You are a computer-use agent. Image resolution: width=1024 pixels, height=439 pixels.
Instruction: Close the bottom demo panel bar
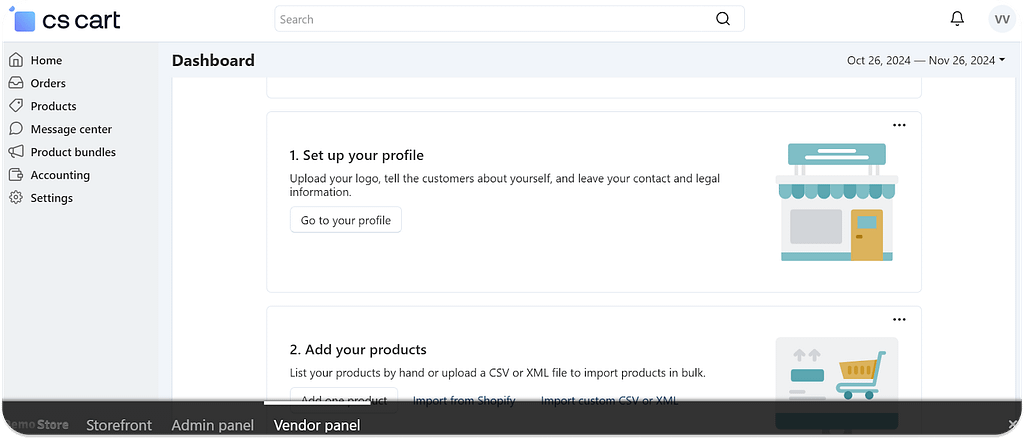[1013, 425]
